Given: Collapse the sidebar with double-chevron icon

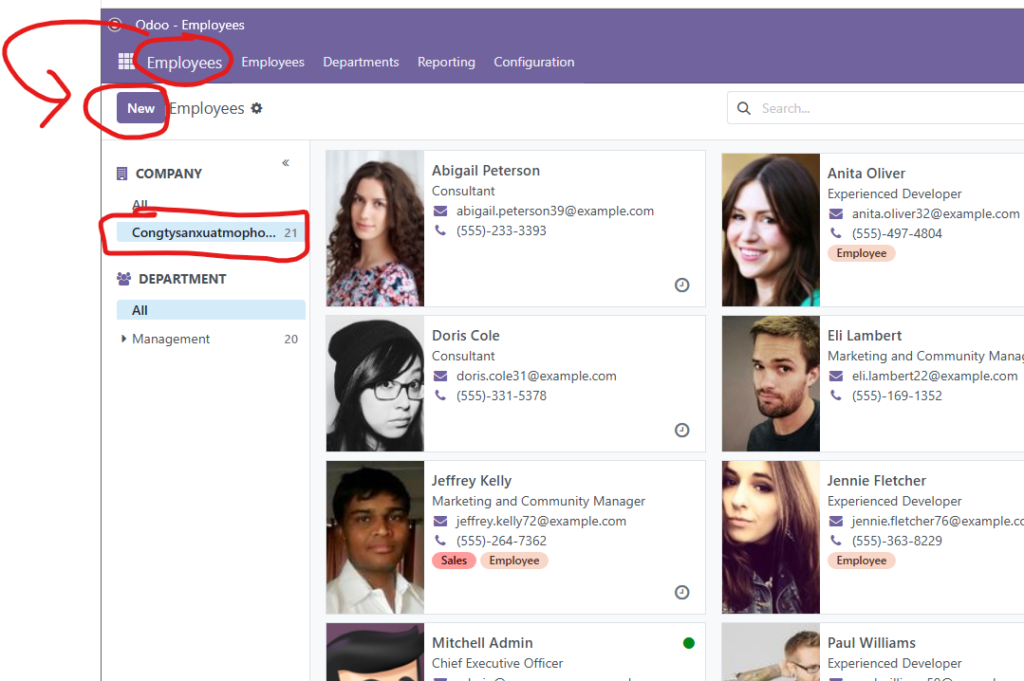Looking at the screenshot, I should [x=286, y=163].
